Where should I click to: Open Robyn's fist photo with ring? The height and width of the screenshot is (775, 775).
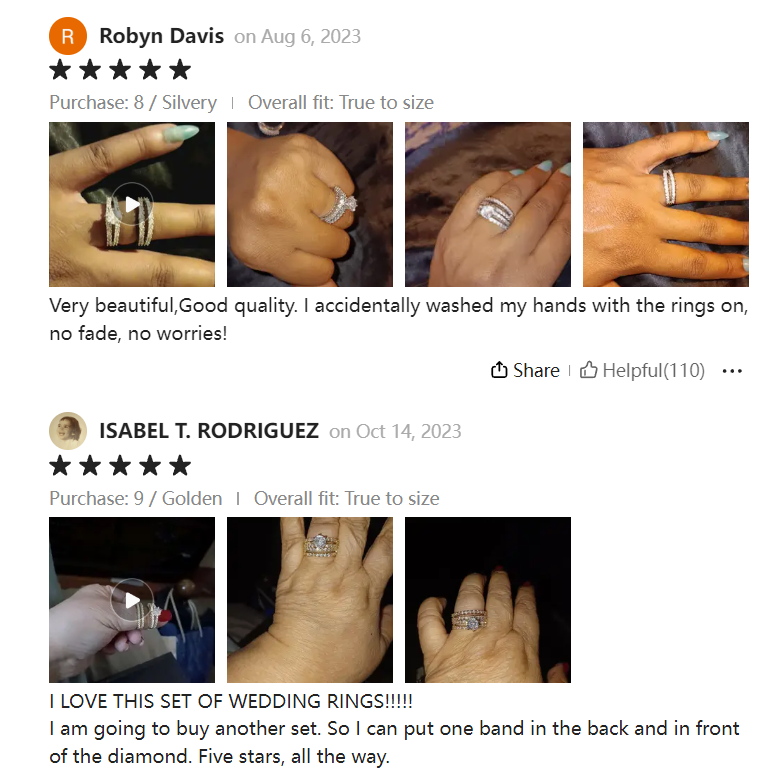click(x=310, y=204)
